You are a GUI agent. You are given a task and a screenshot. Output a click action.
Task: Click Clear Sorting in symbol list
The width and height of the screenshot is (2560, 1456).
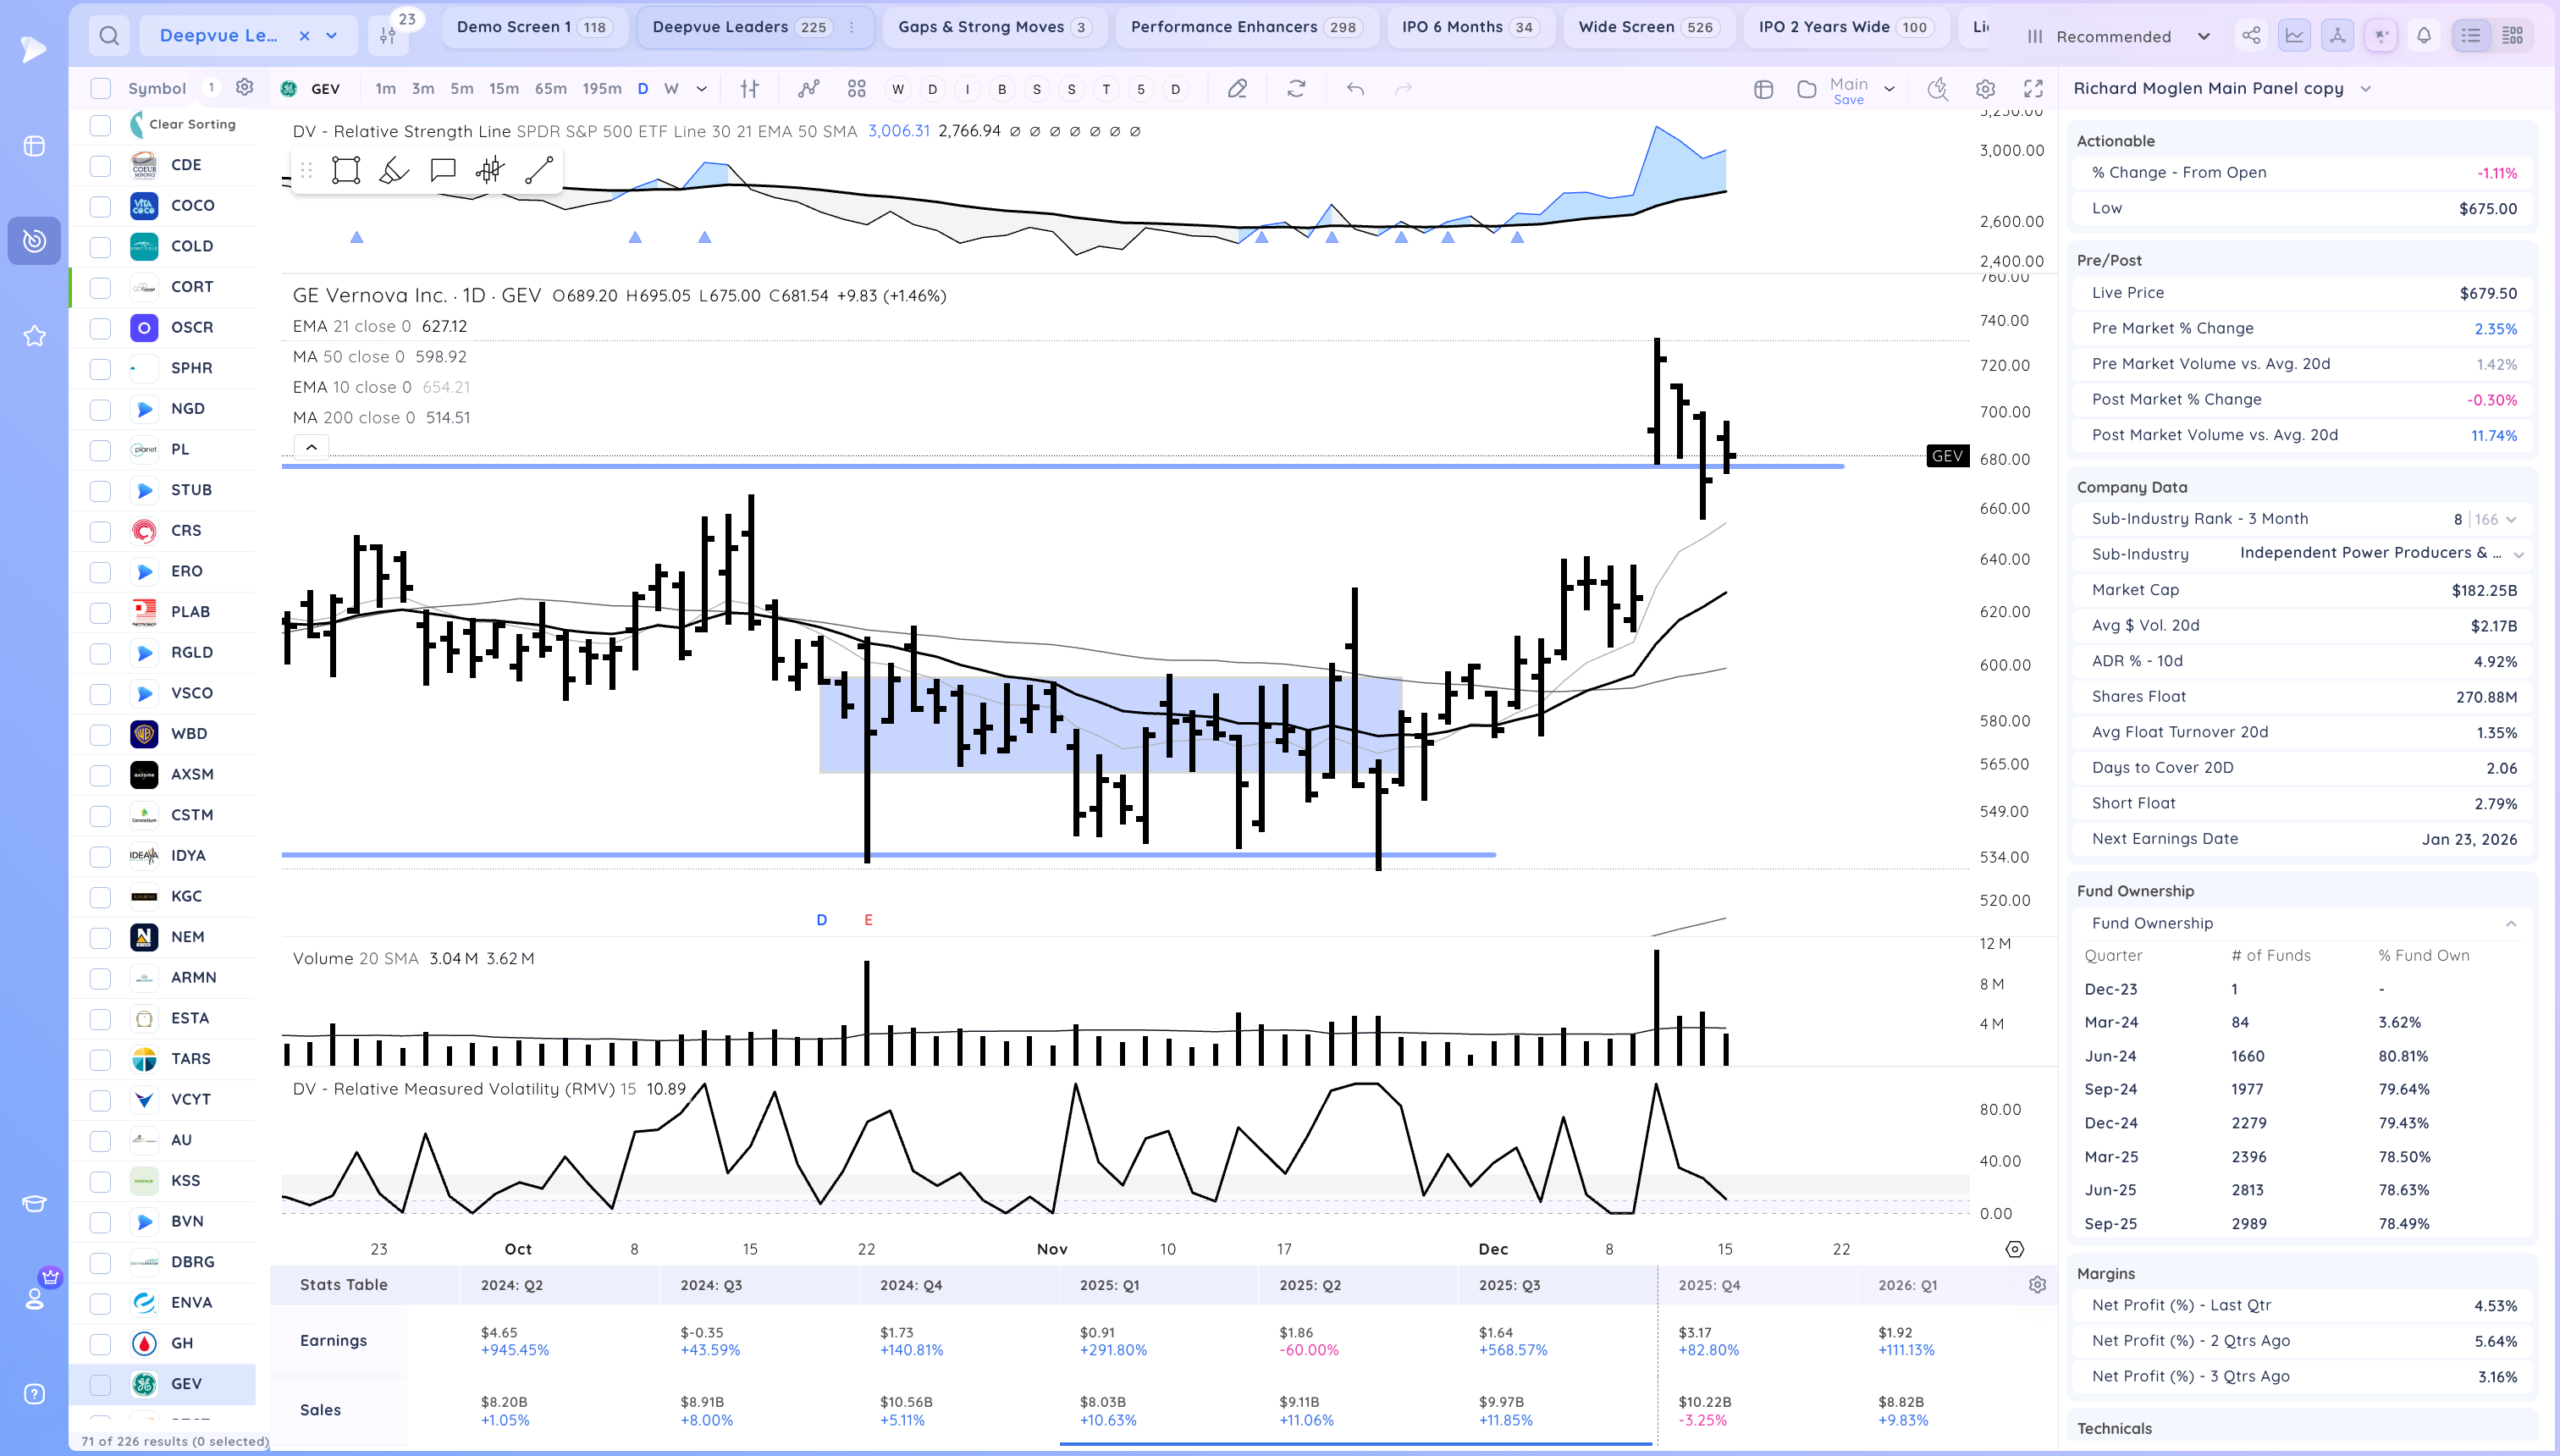point(191,124)
